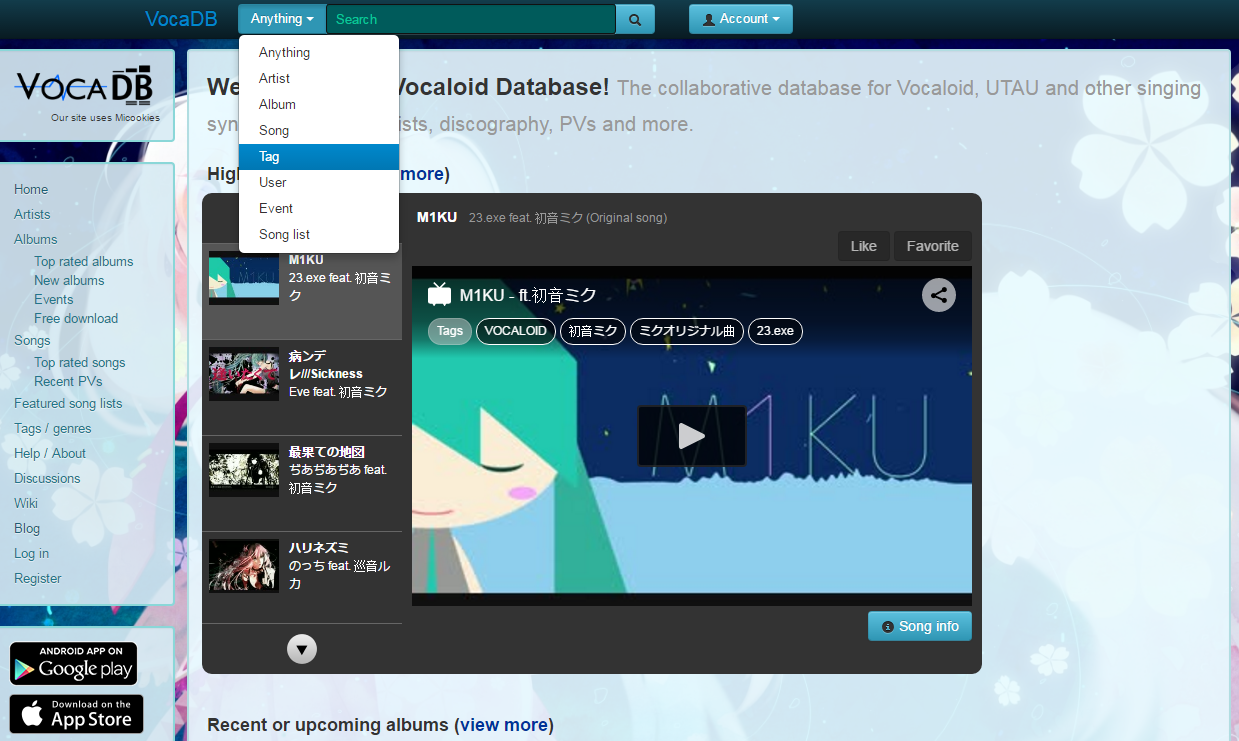Click the VocaDB brand link in navbar
Image resolution: width=1239 pixels, height=741 pixels.
tap(181, 19)
